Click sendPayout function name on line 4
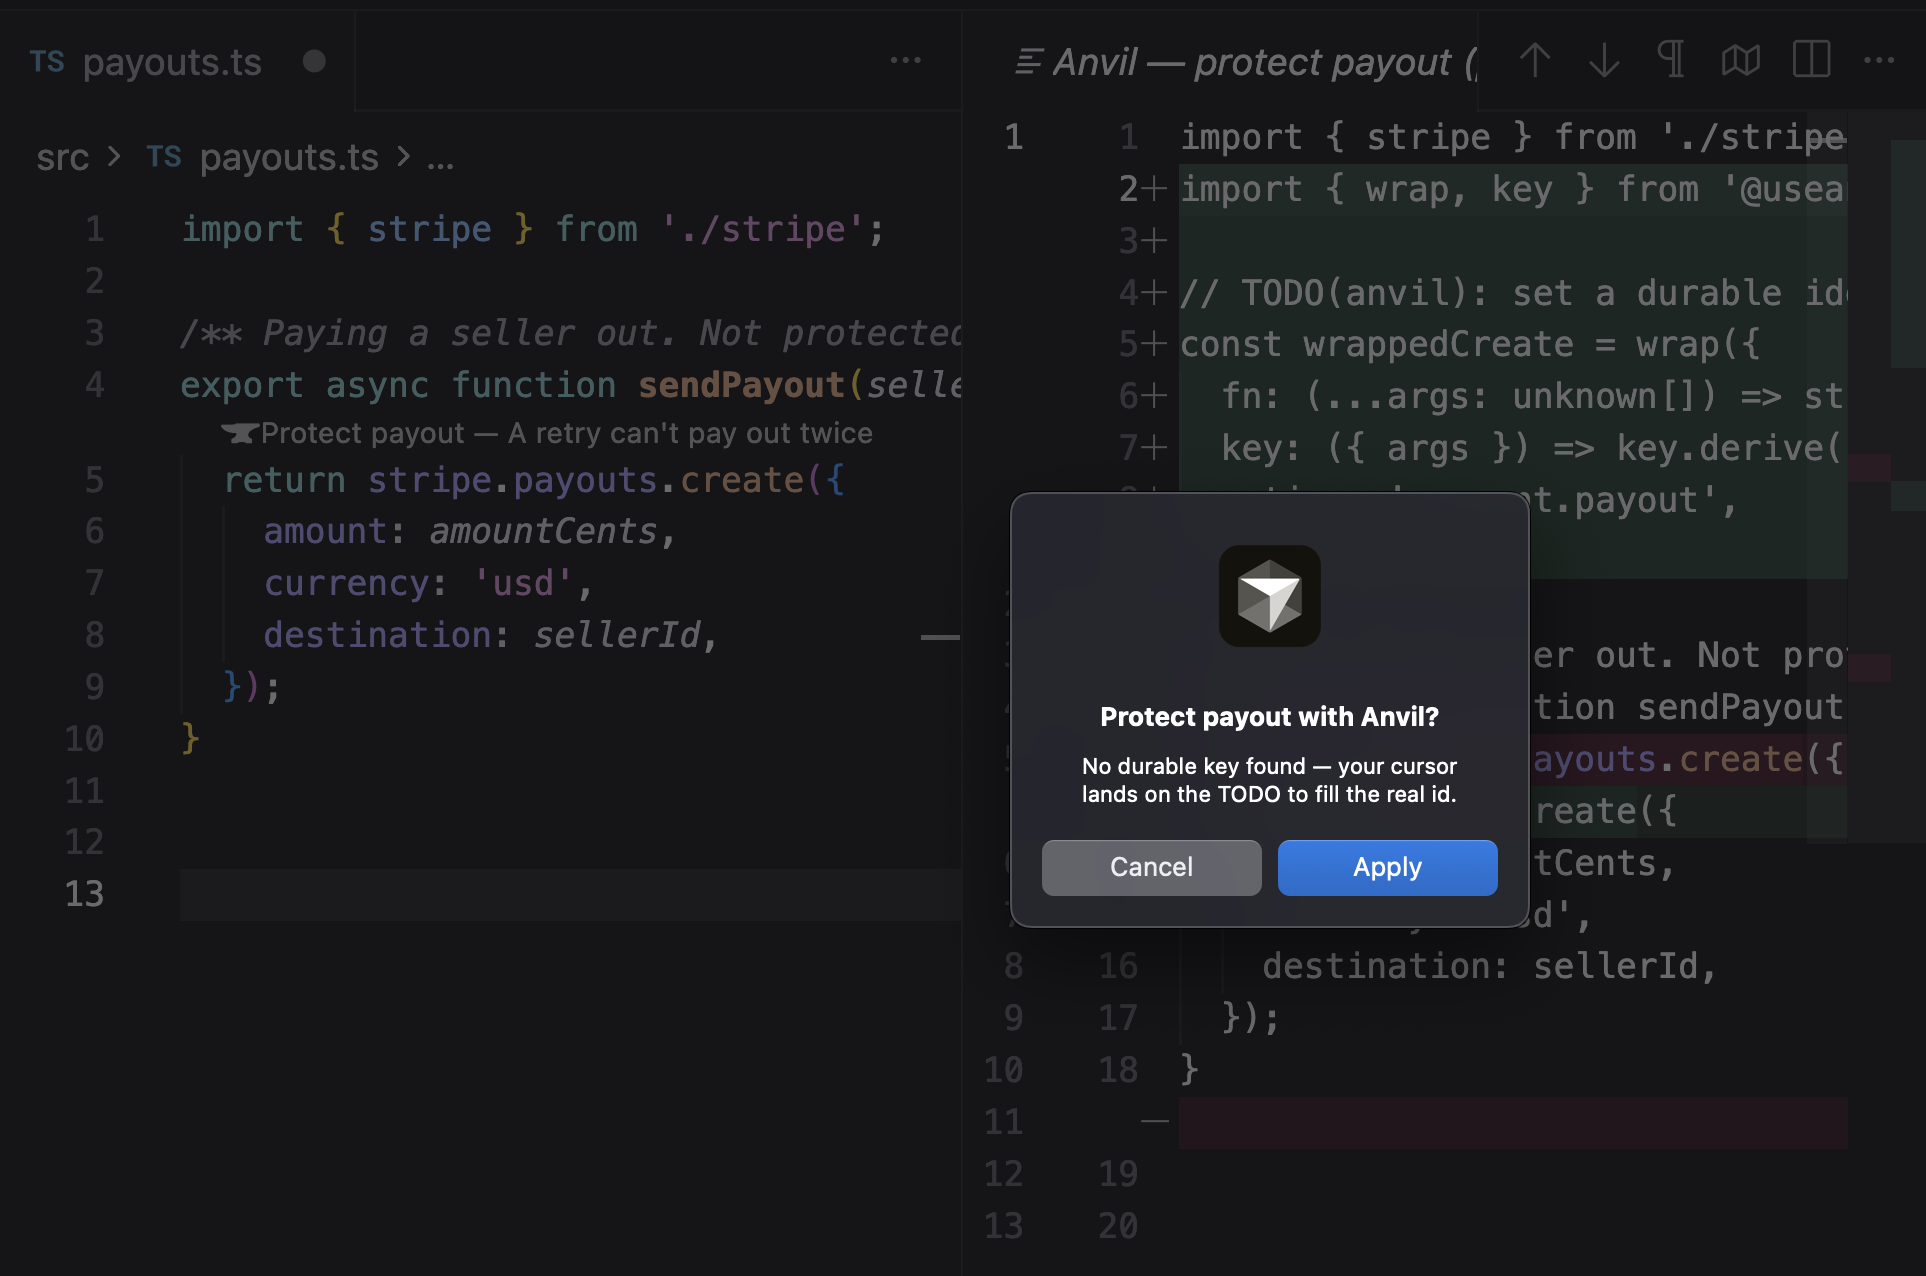Screen dimensions: 1926x1276 [x=741, y=385]
